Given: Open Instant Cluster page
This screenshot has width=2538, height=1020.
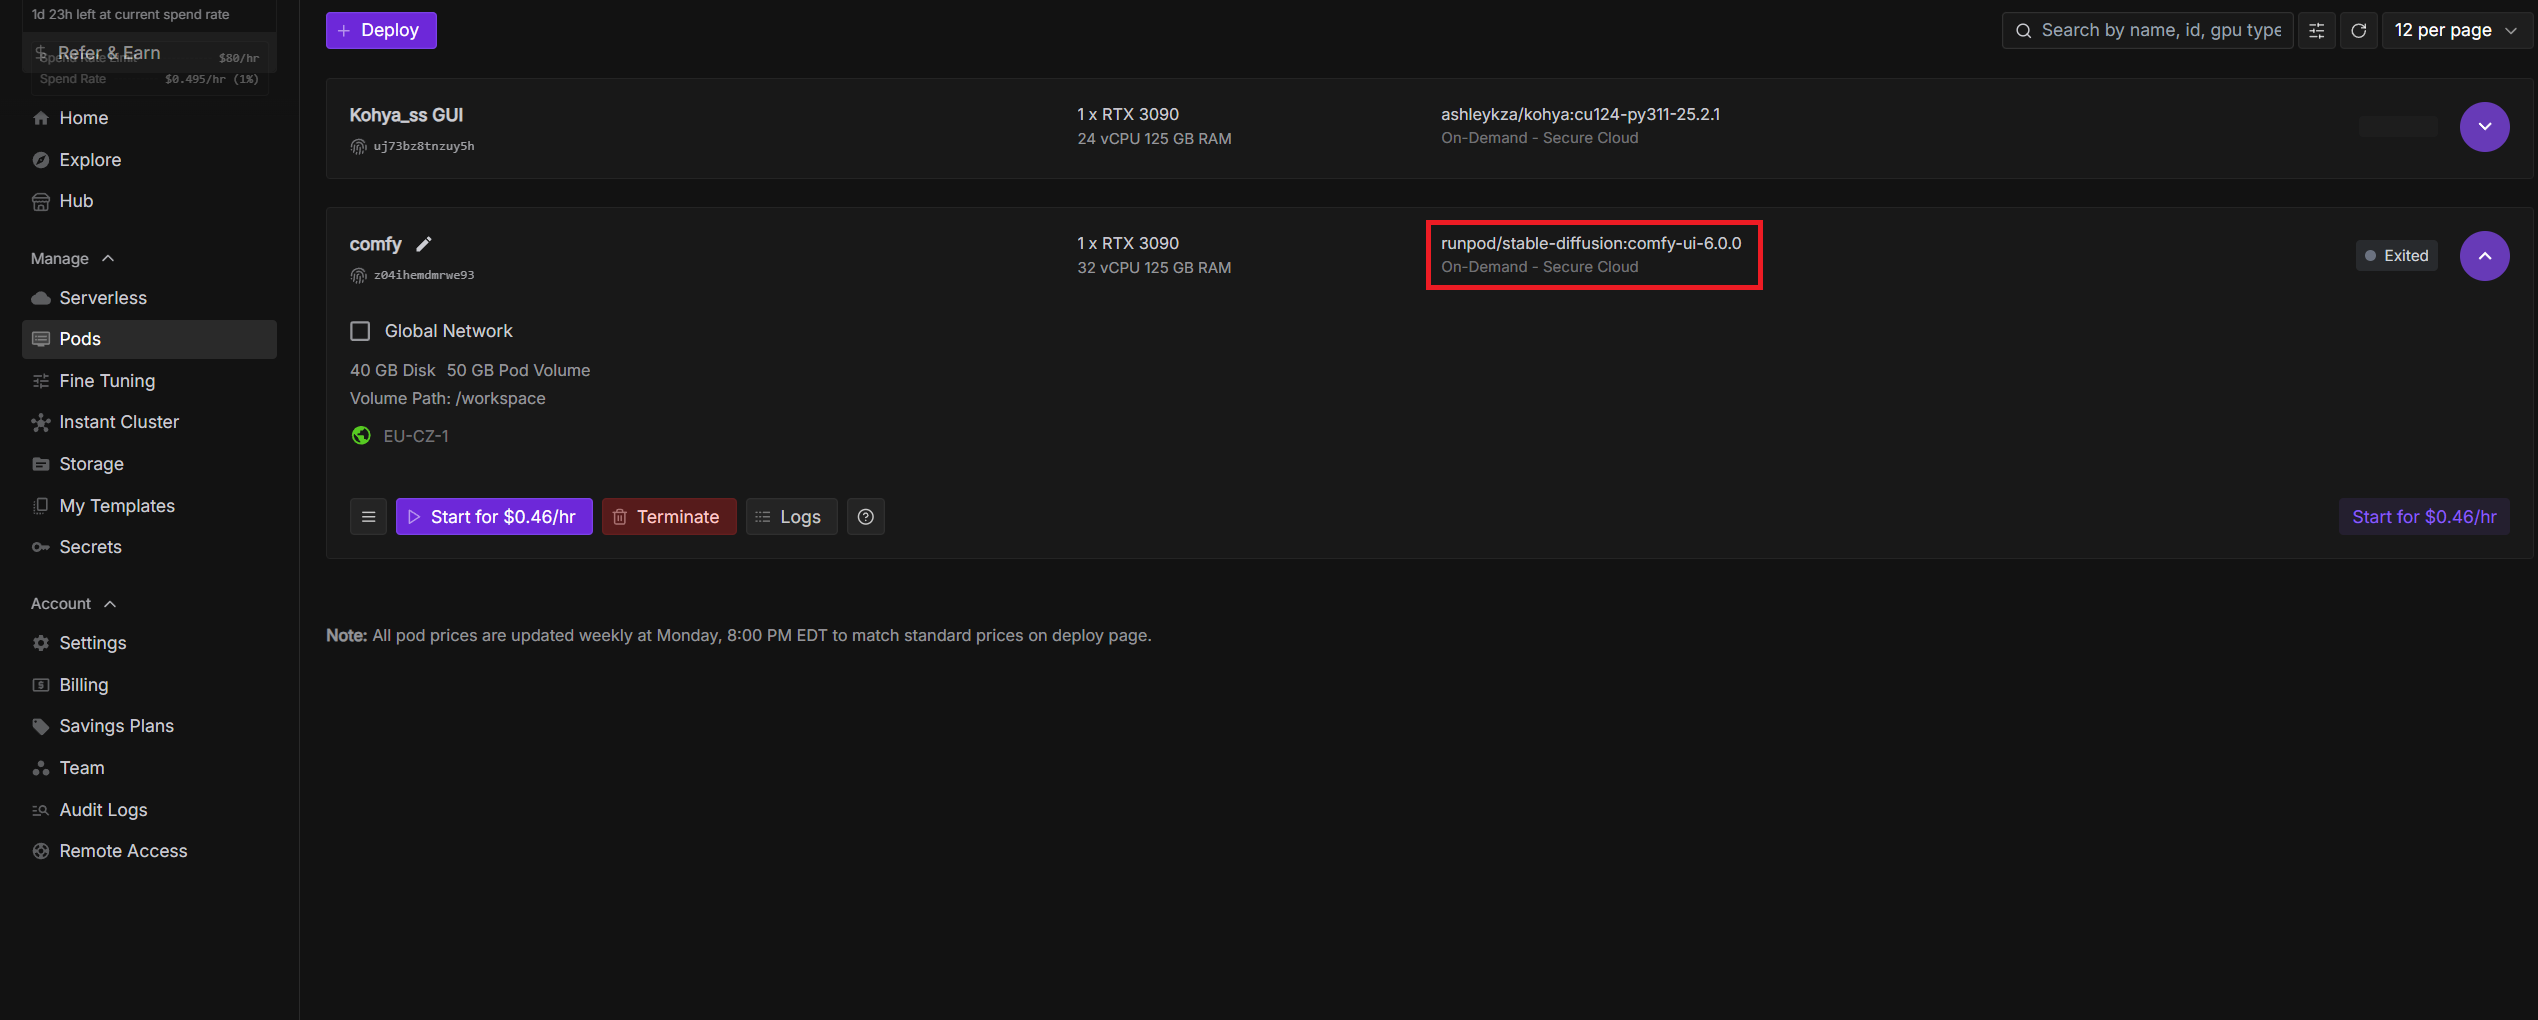Looking at the screenshot, I should tap(149, 422).
